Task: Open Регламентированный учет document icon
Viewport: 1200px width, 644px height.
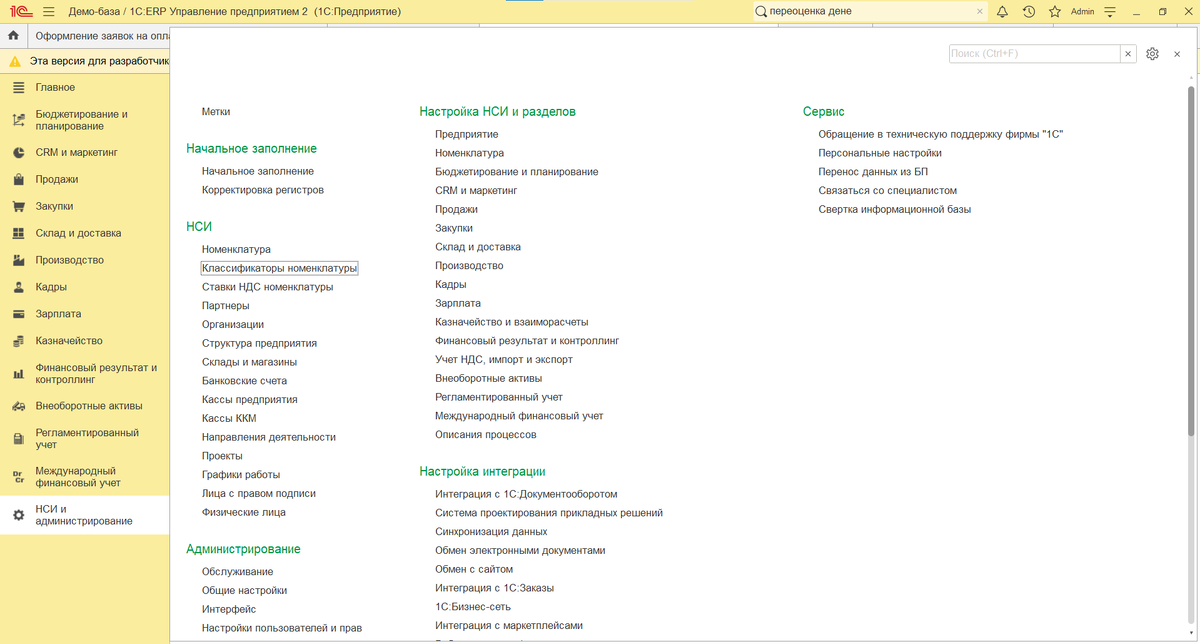Action: coord(17,439)
